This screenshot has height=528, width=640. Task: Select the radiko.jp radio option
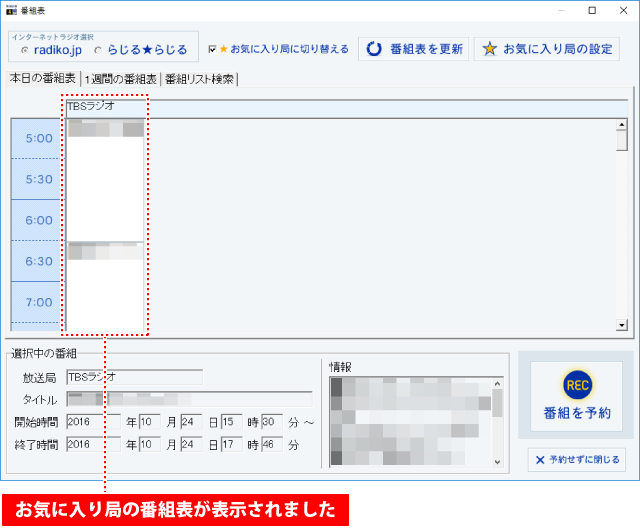[x=25, y=50]
